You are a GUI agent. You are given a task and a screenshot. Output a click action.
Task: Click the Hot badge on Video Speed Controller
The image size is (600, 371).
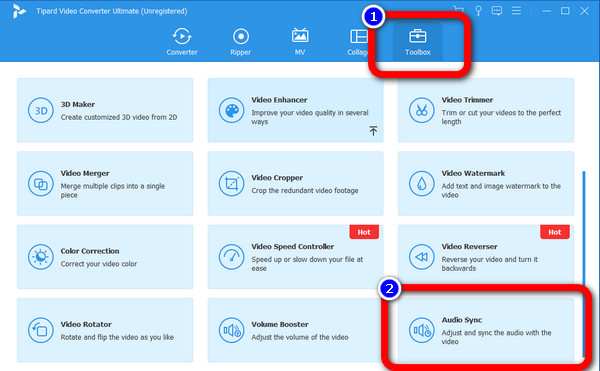point(364,232)
